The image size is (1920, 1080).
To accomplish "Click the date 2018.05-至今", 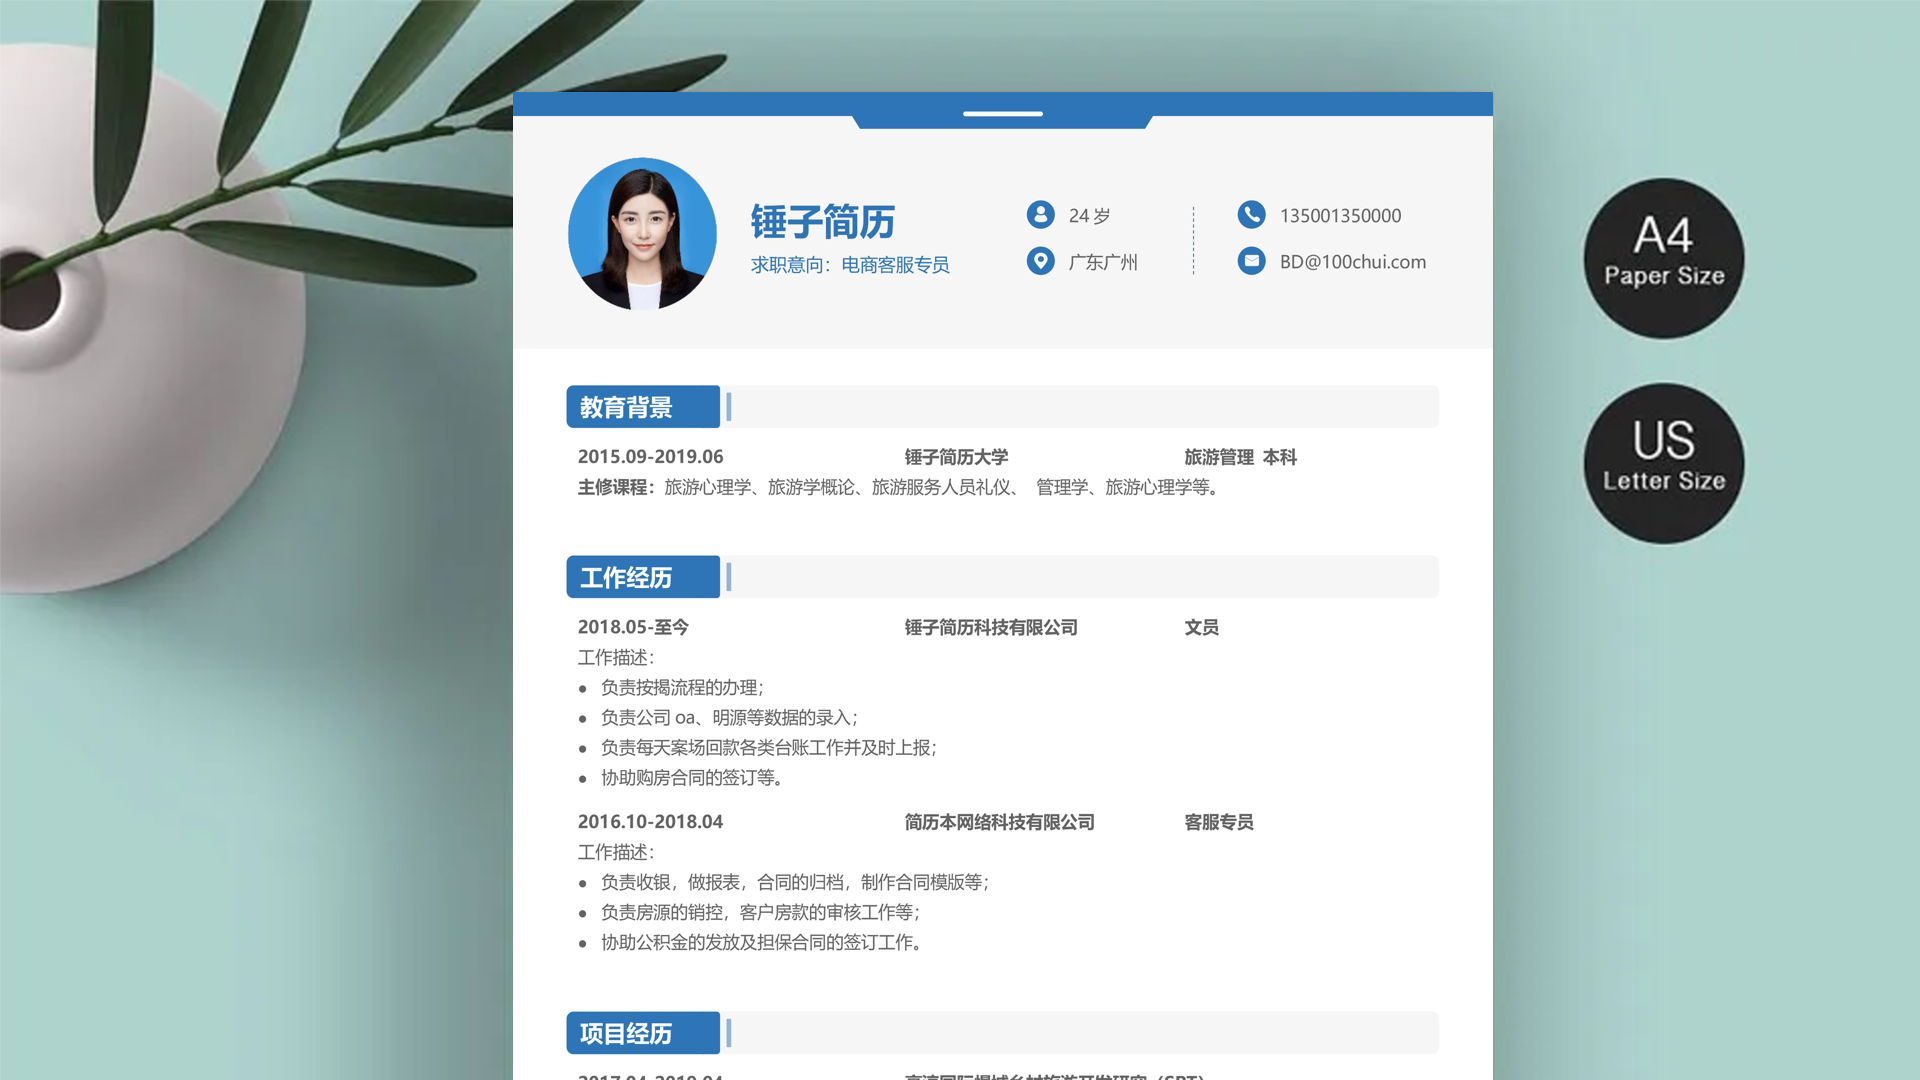I will click(x=633, y=627).
